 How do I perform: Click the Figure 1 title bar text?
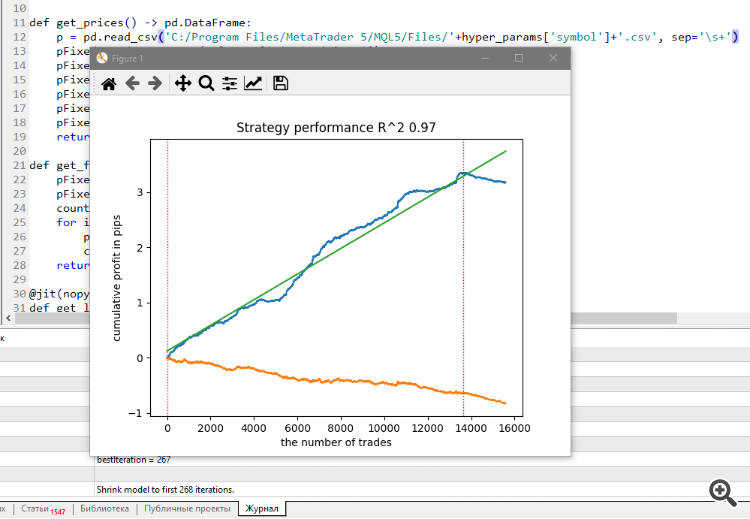point(127,59)
